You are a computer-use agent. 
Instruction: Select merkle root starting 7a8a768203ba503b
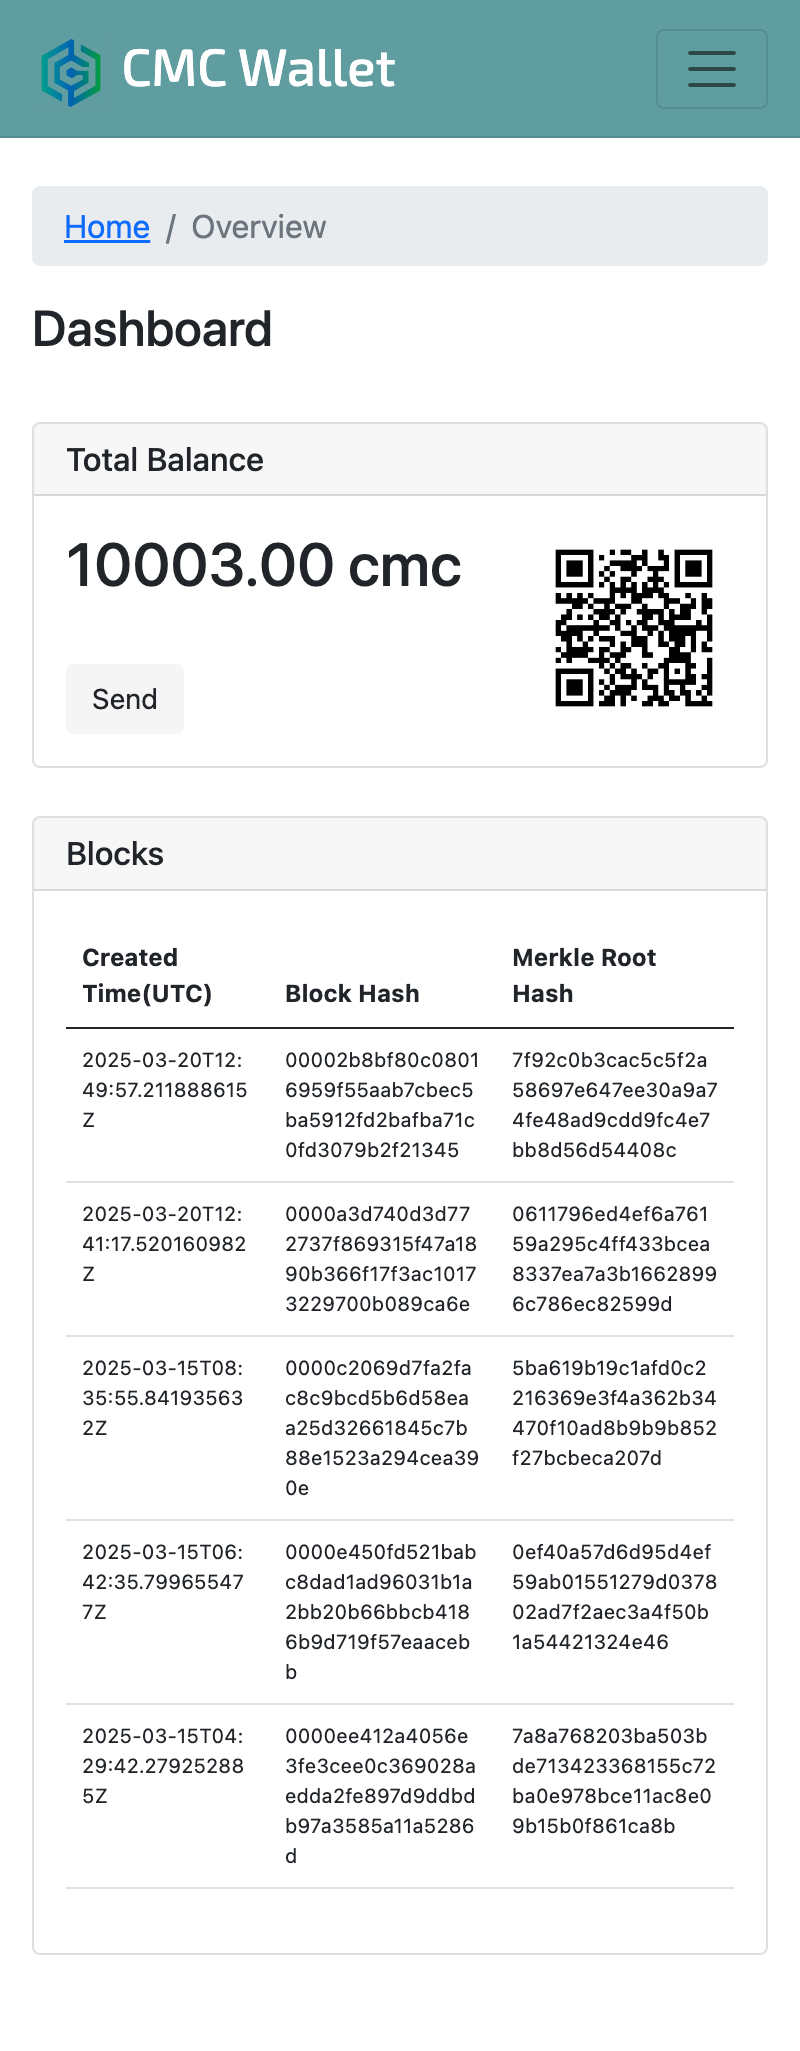tap(614, 1781)
